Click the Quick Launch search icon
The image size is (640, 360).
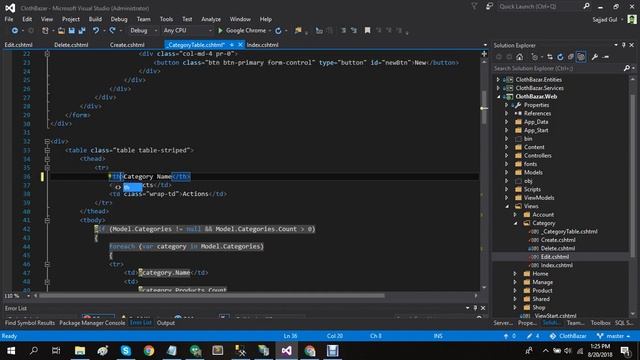586,7
